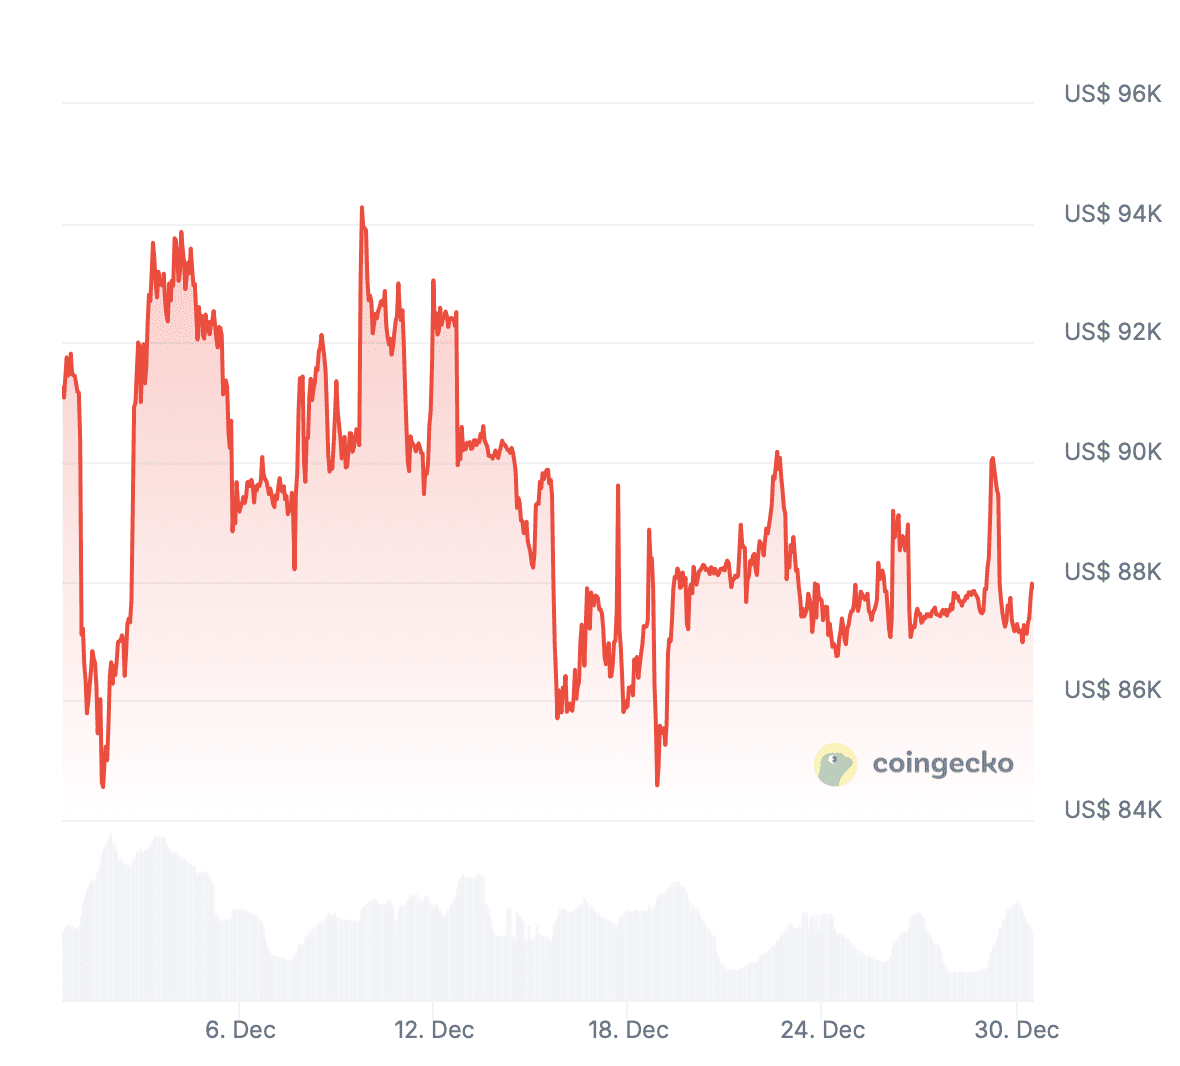Select the 30. Dec date label
The width and height of the screenshot is (1180, 1066).
click(1016, 1030)
